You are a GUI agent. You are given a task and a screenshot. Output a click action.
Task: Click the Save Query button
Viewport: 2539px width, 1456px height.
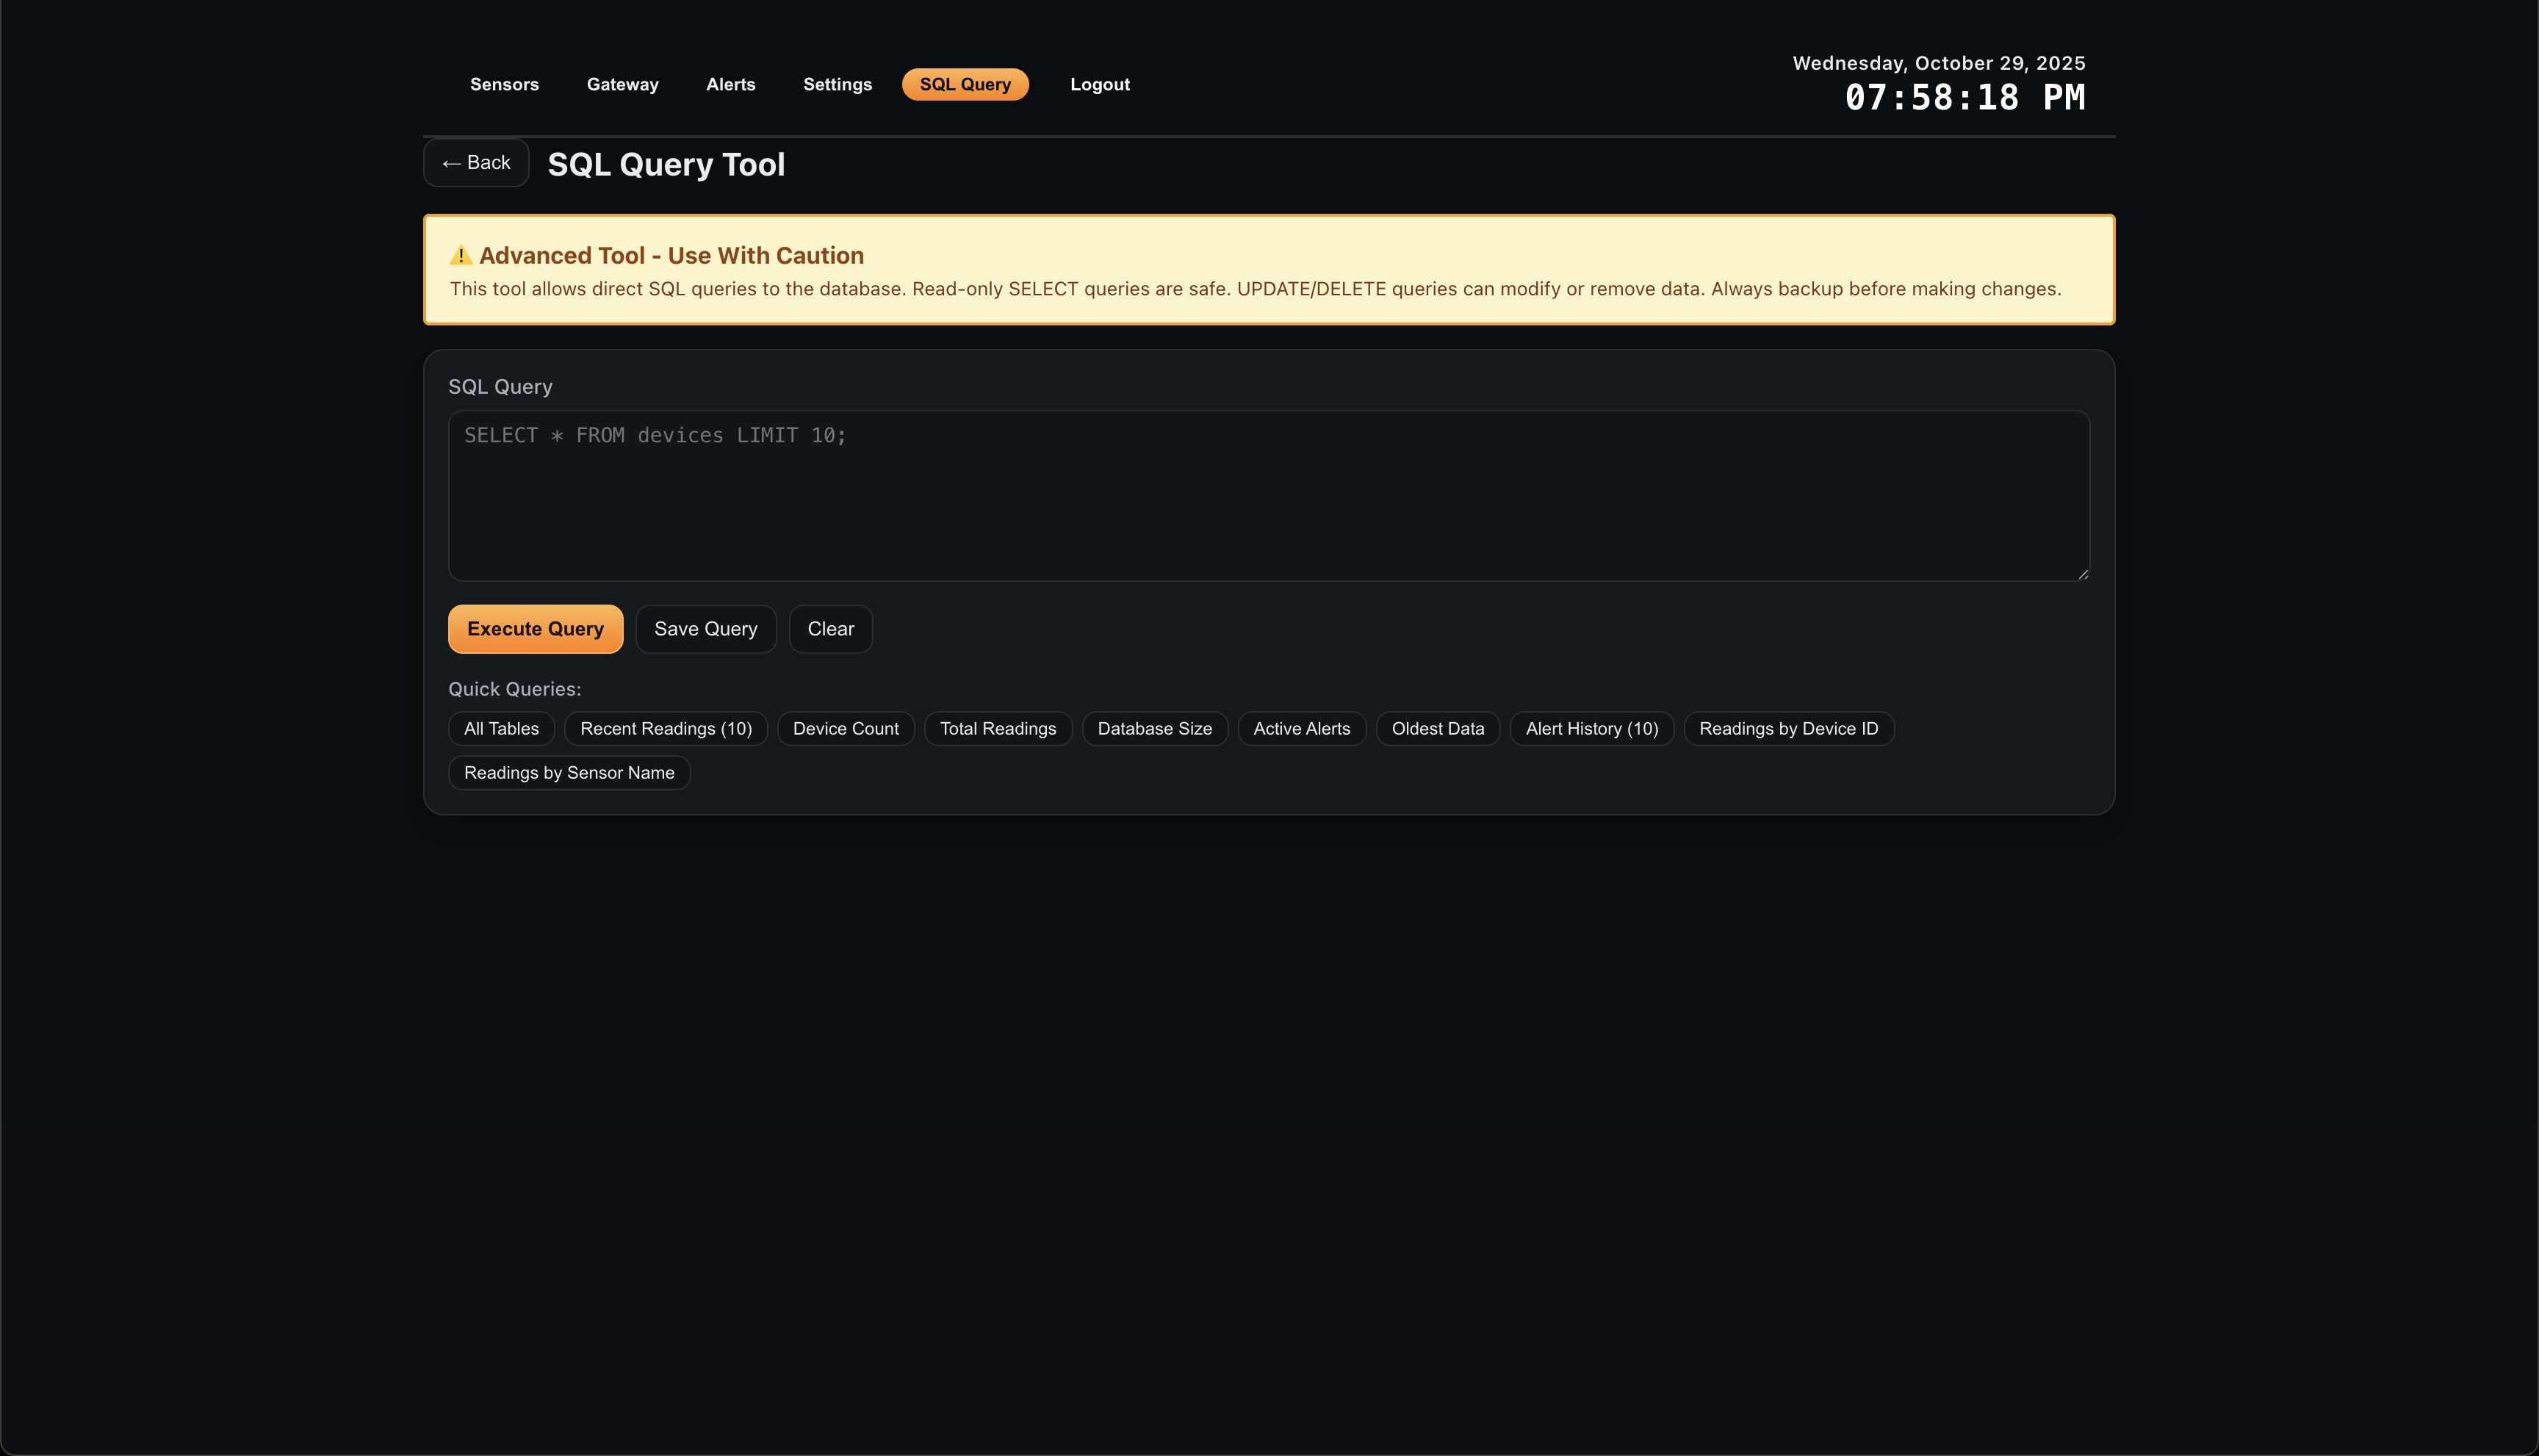705,629
